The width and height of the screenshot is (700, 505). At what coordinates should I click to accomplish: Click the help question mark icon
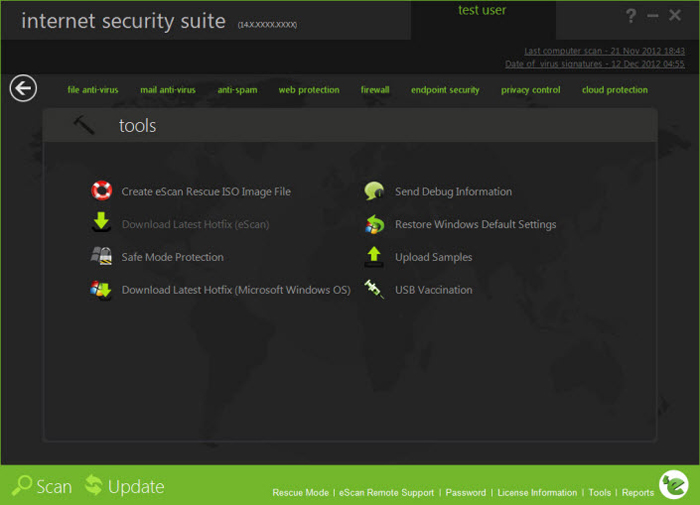pos(630,16)
